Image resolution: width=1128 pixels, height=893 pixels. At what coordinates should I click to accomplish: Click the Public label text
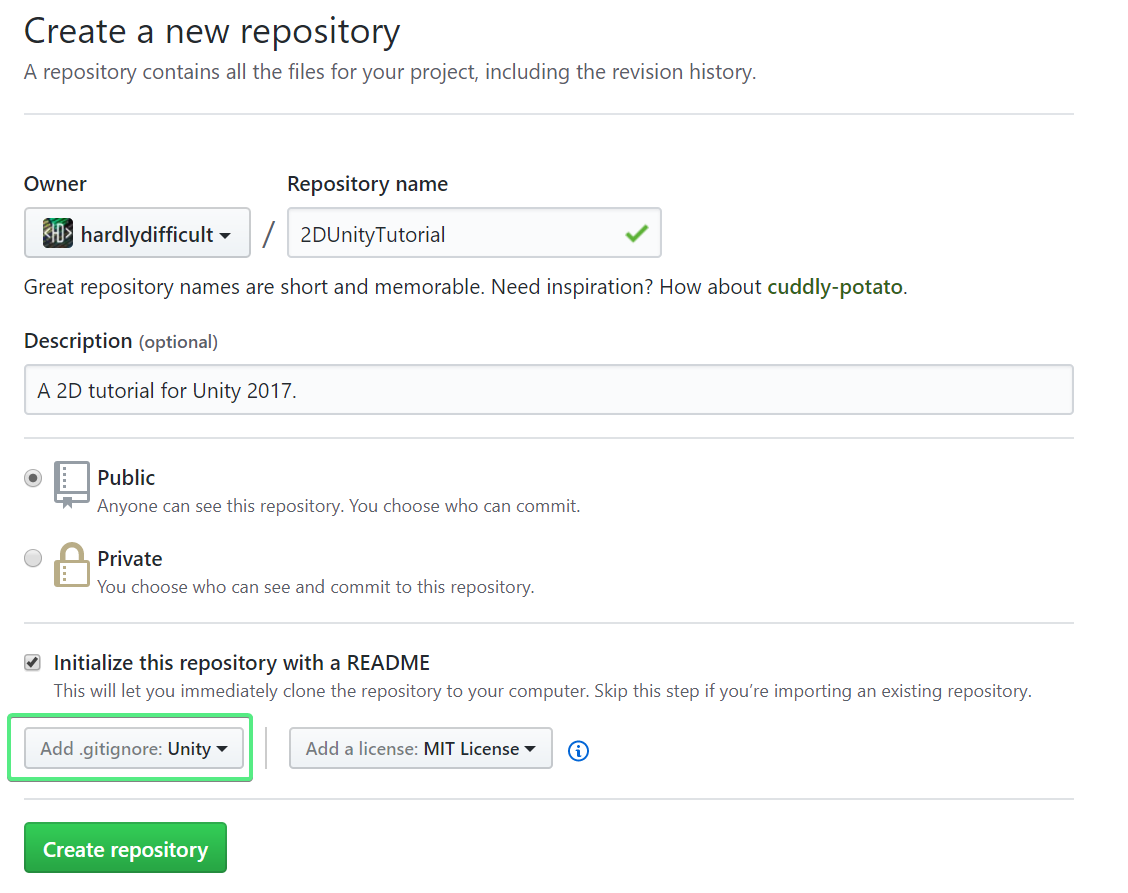coord(126,478)
